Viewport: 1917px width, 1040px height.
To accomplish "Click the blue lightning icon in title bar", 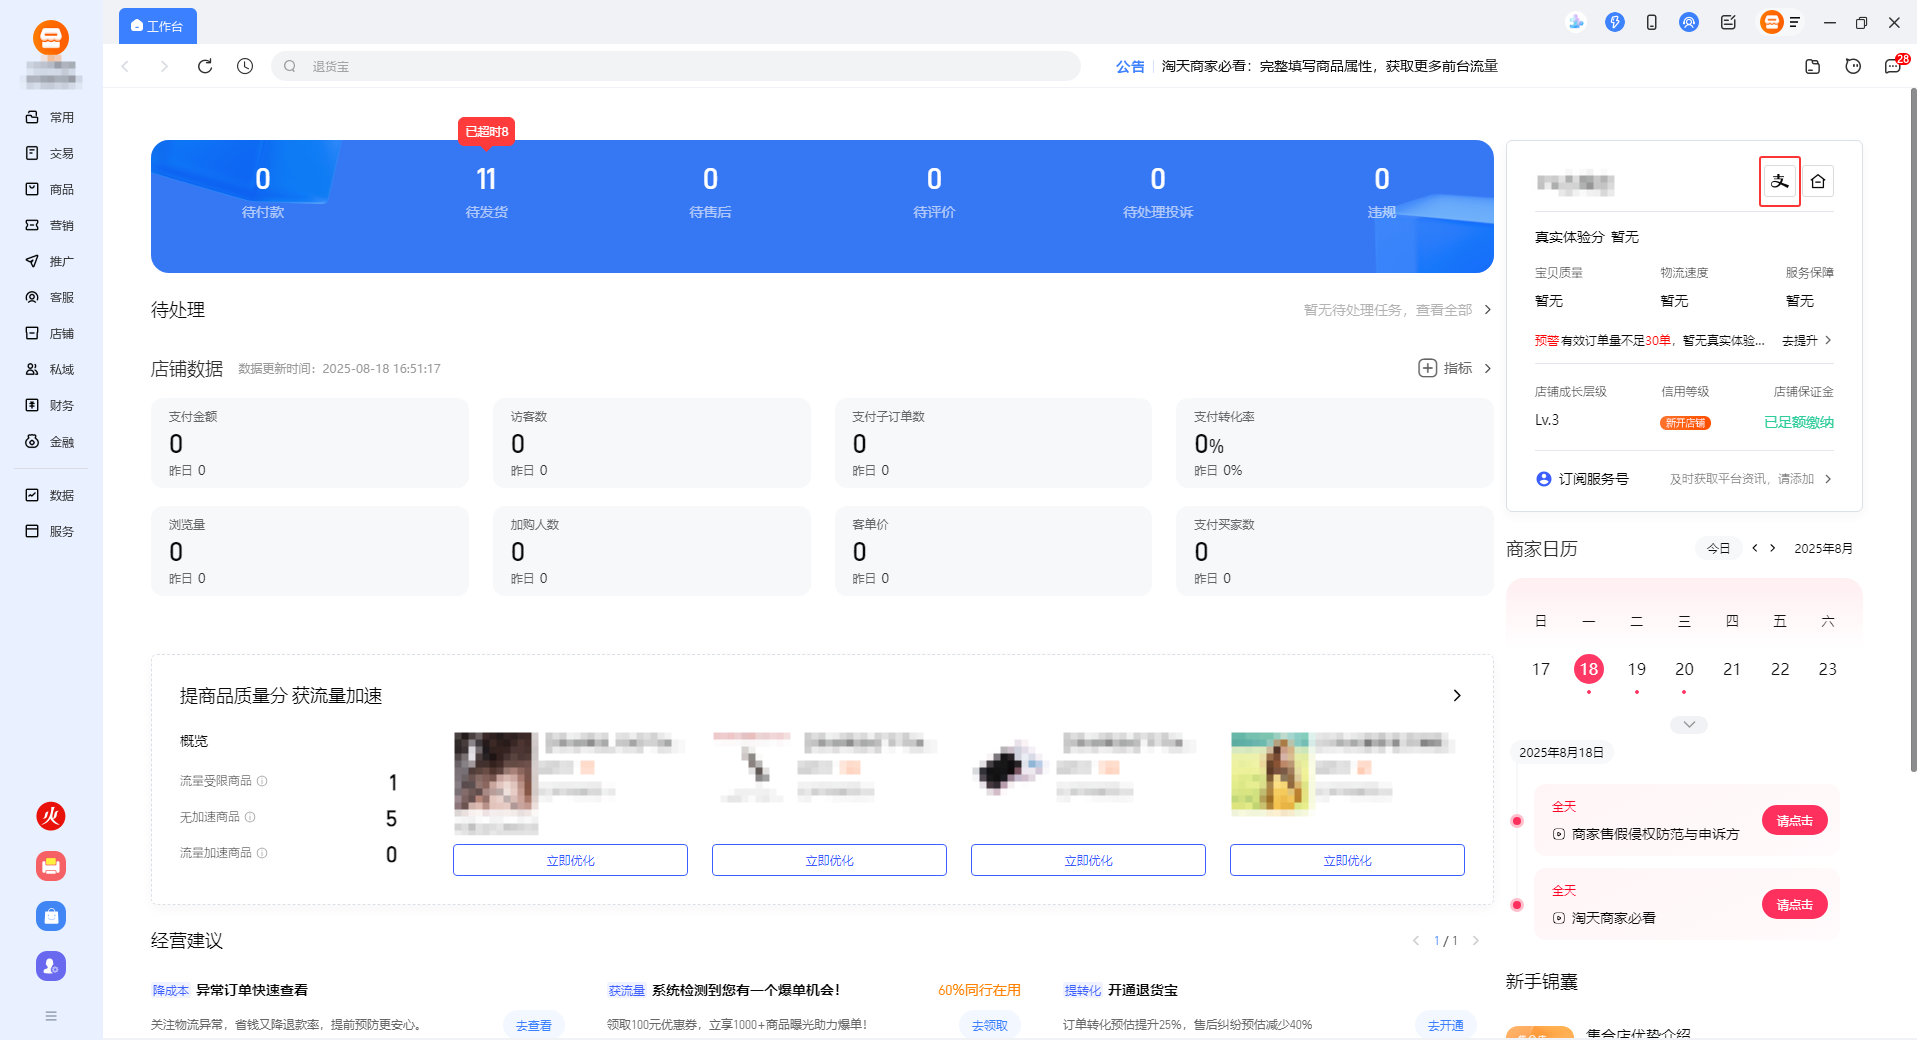I will [x=1614, y=22].
